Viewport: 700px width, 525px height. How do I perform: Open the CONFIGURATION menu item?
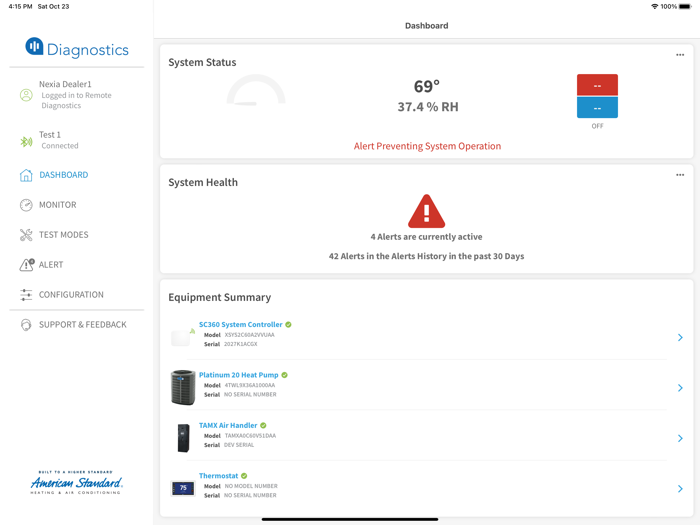pyautogui.click(x=71, y=295)
